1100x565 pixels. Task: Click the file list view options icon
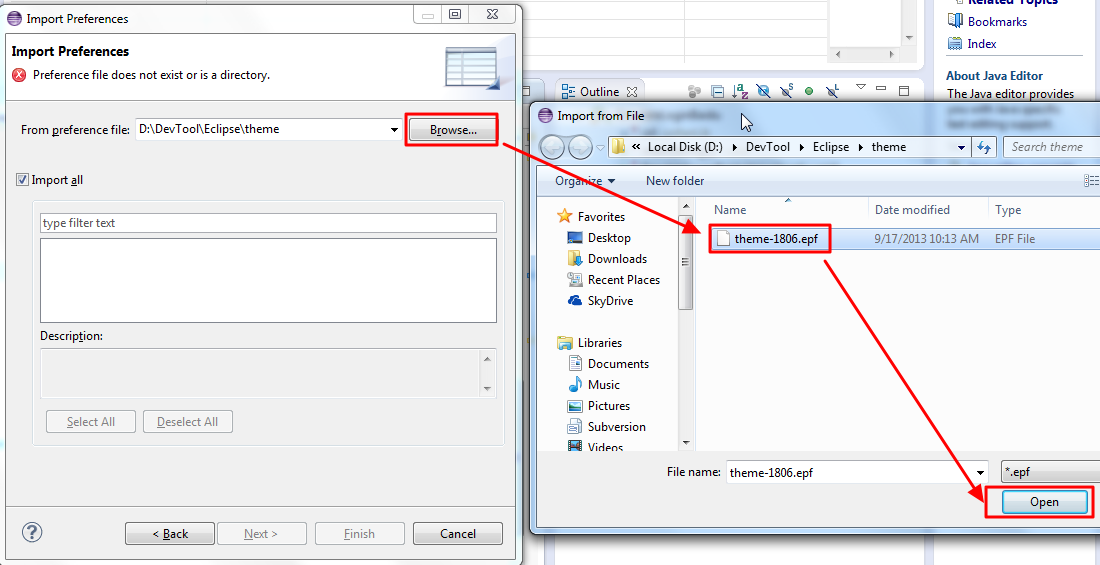(x=1091, y=181)
